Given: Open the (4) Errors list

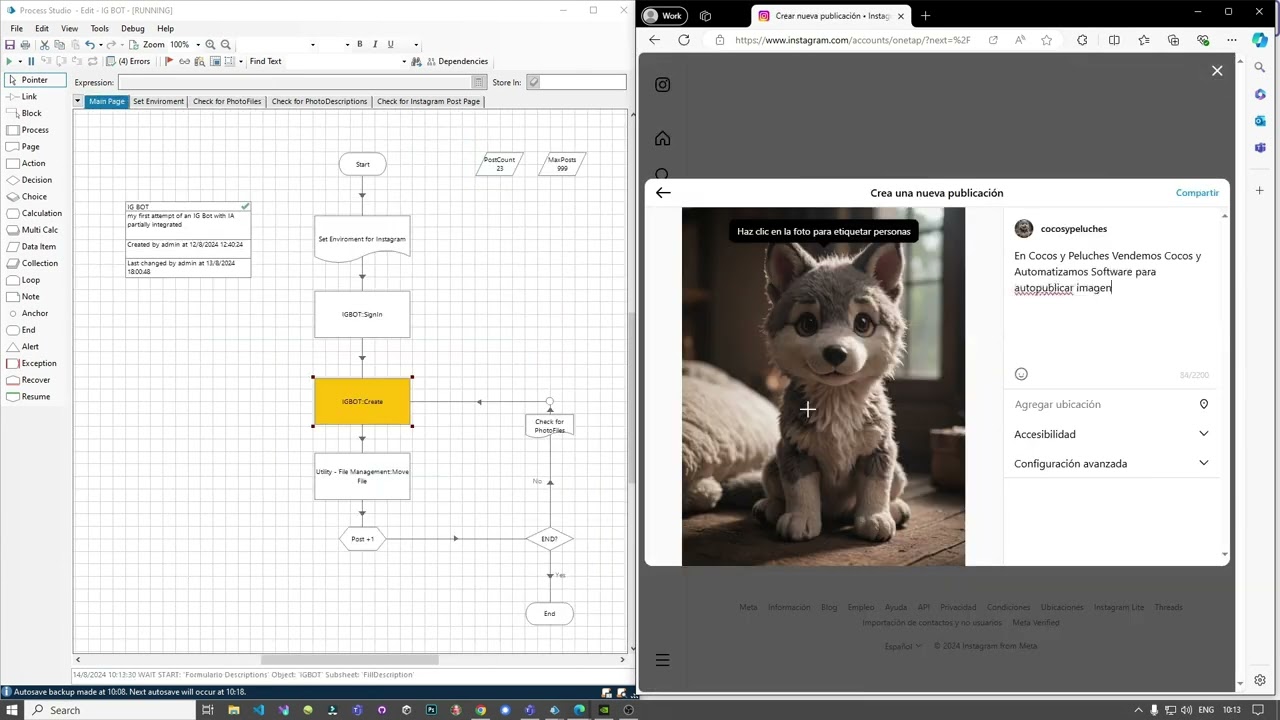Looking at the screenshot, I should pos(128,61).
